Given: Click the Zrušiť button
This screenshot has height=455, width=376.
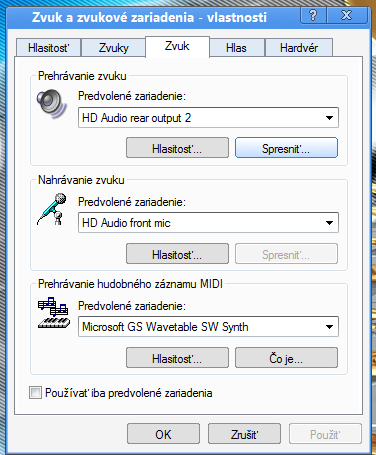Looking at the screenshot, I should [244, 434].
